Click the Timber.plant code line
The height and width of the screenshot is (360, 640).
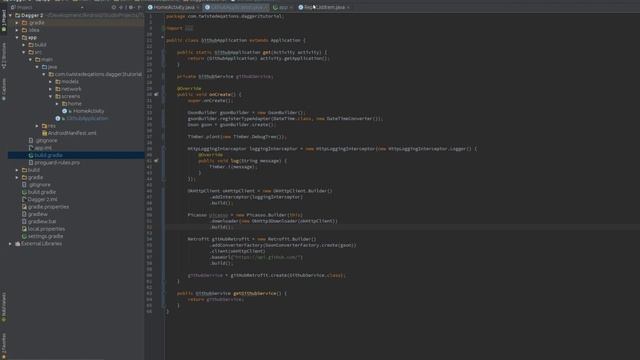[237, 137]
